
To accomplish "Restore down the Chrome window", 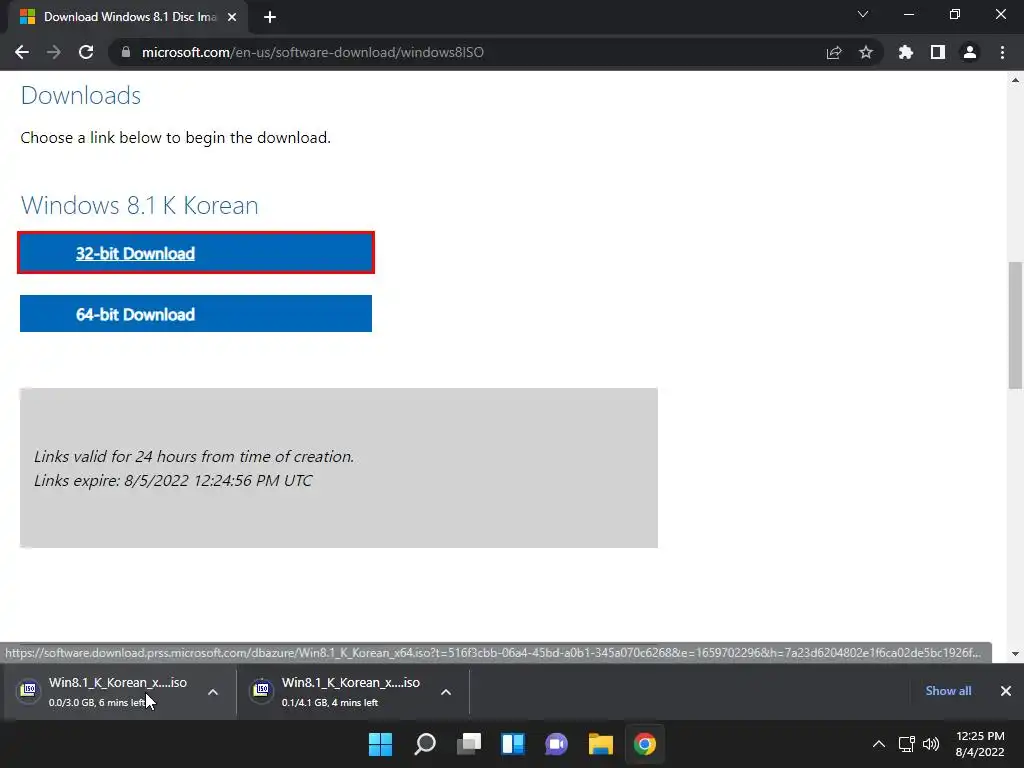I will [x=955, y=14].
